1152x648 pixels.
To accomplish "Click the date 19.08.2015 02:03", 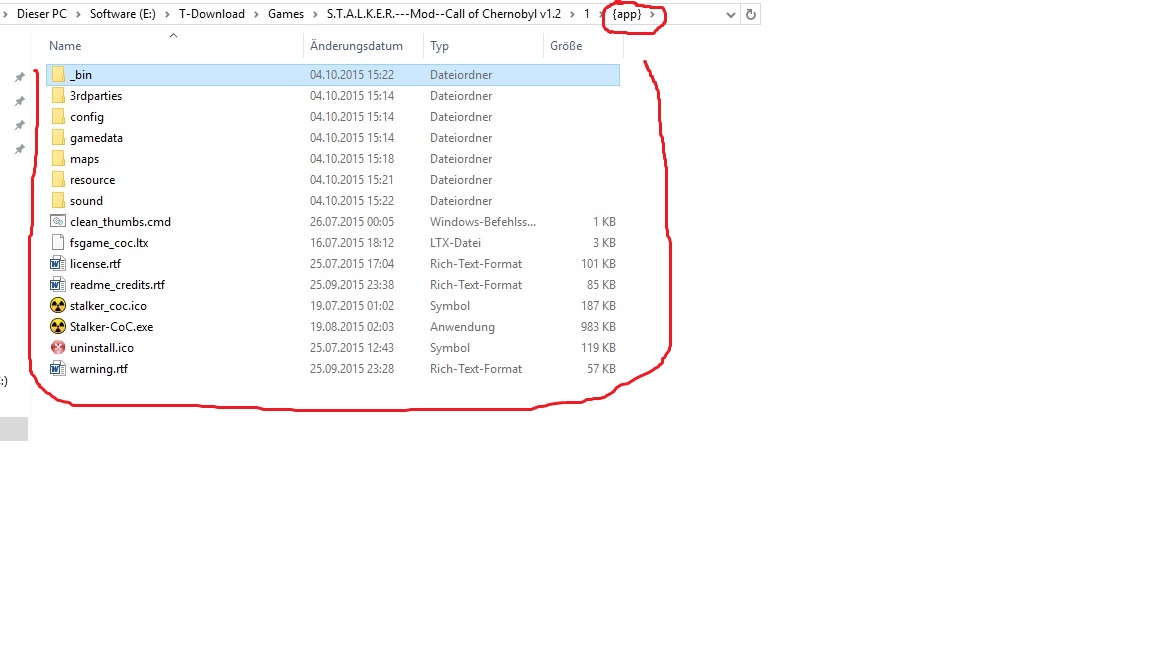I will tap(352, 327).
